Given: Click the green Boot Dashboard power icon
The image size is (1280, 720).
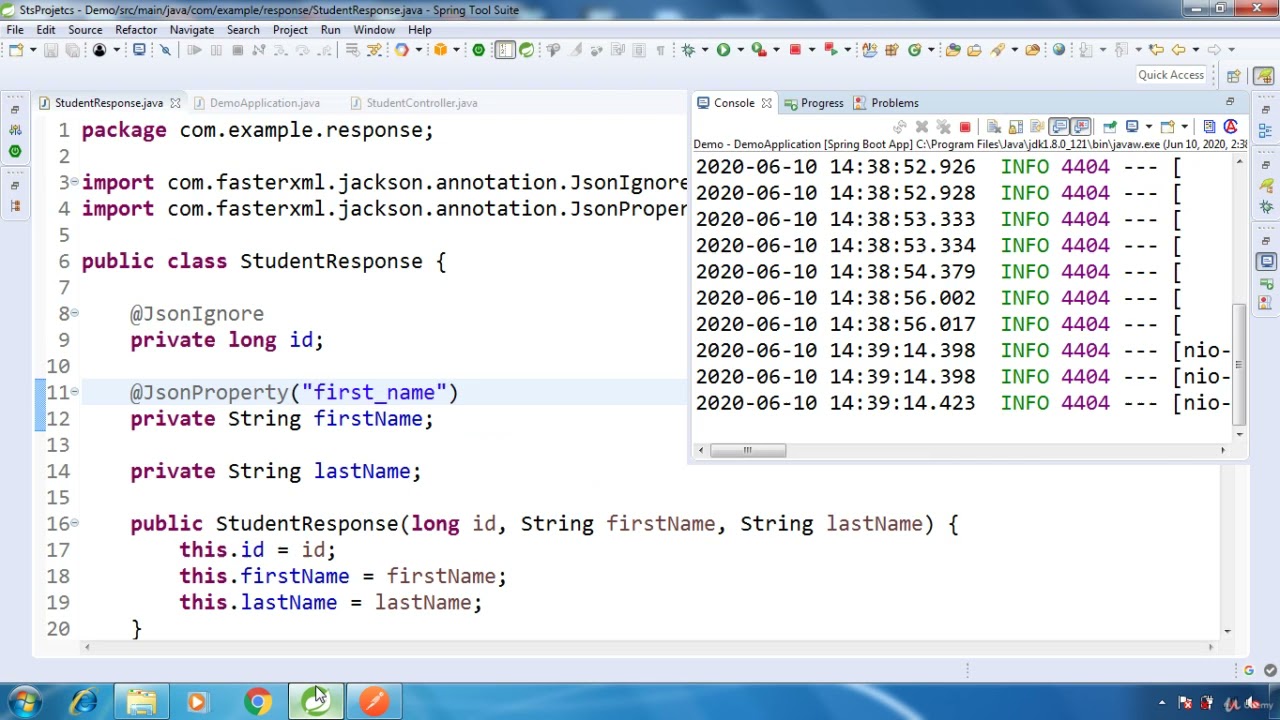Looking at the screenshot, I should tap(478, 50).
